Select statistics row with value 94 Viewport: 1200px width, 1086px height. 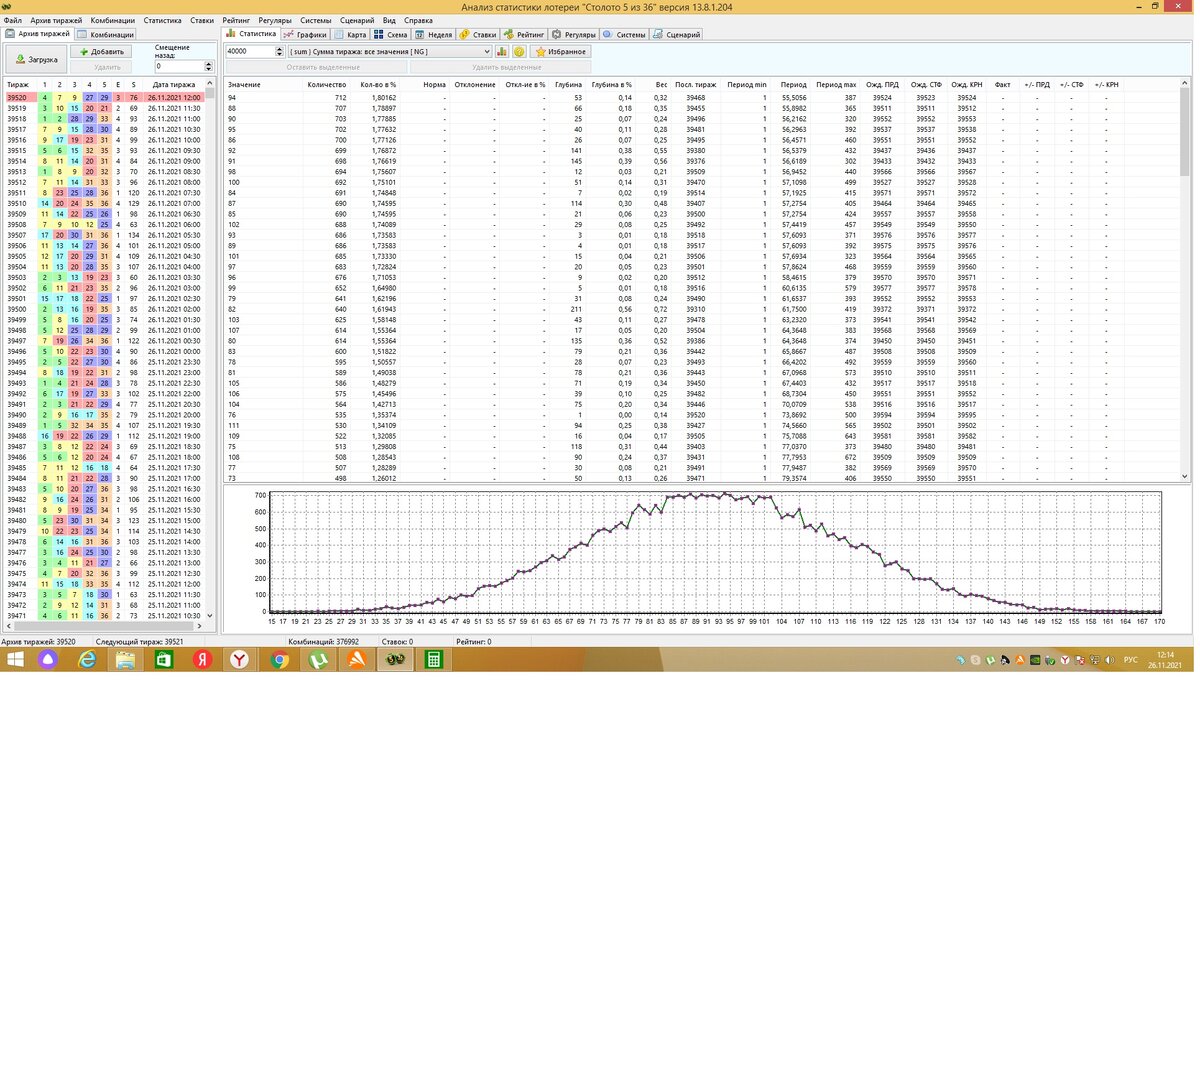(x=703, y=98)
